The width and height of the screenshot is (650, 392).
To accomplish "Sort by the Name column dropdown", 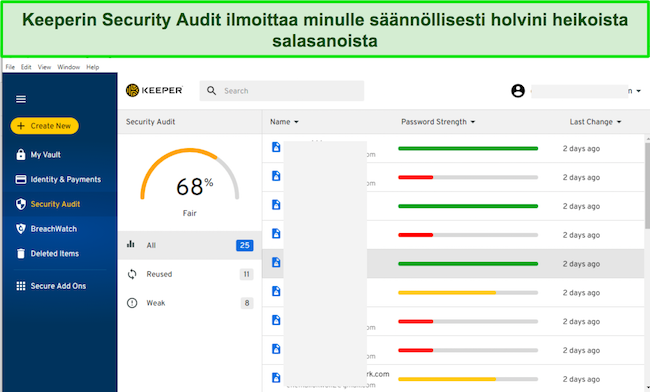I will pyautogui.click(x=284, y=122).
